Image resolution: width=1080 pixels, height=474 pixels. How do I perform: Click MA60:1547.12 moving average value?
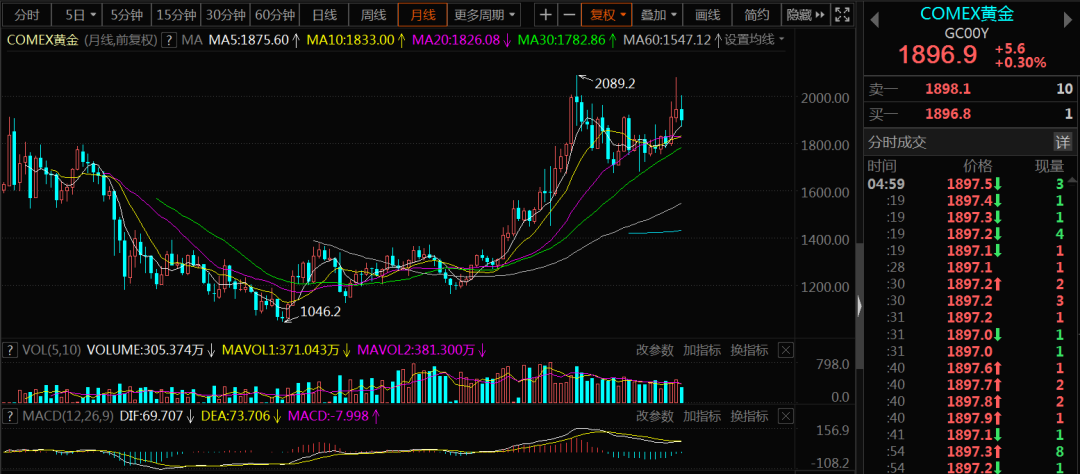[672, 40]
